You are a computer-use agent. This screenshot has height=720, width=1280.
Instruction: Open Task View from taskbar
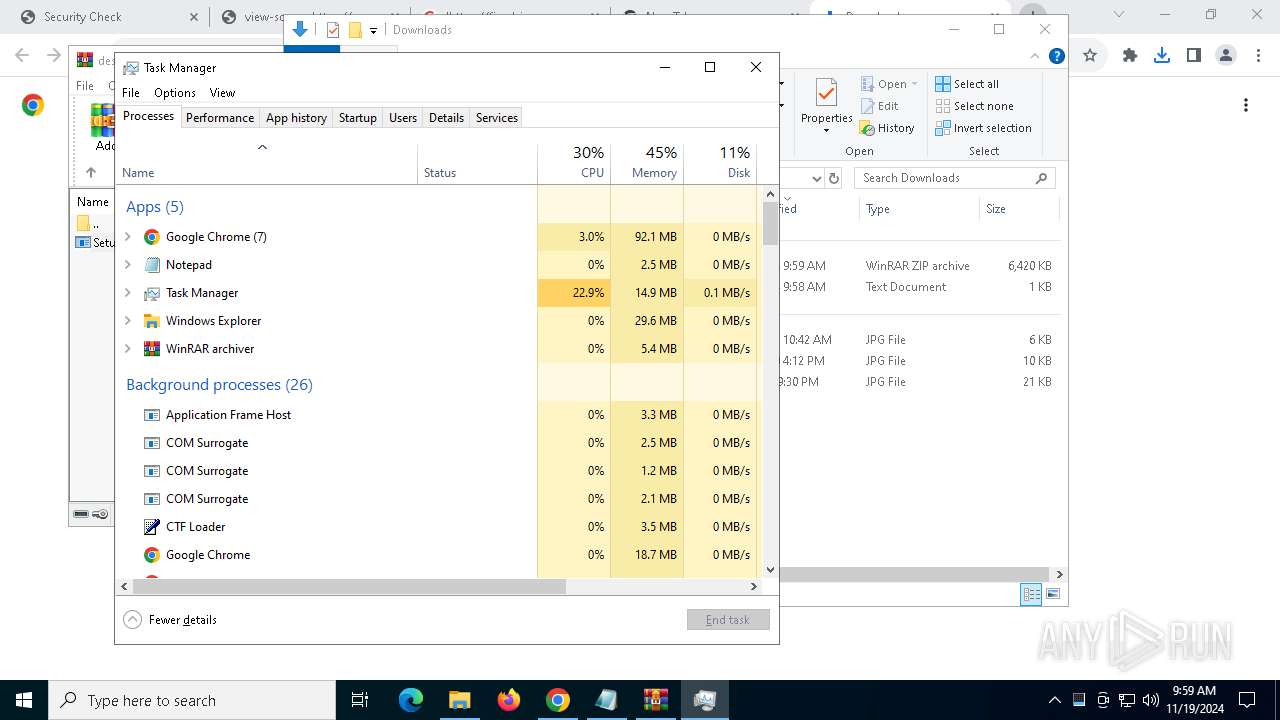point(360,700)
